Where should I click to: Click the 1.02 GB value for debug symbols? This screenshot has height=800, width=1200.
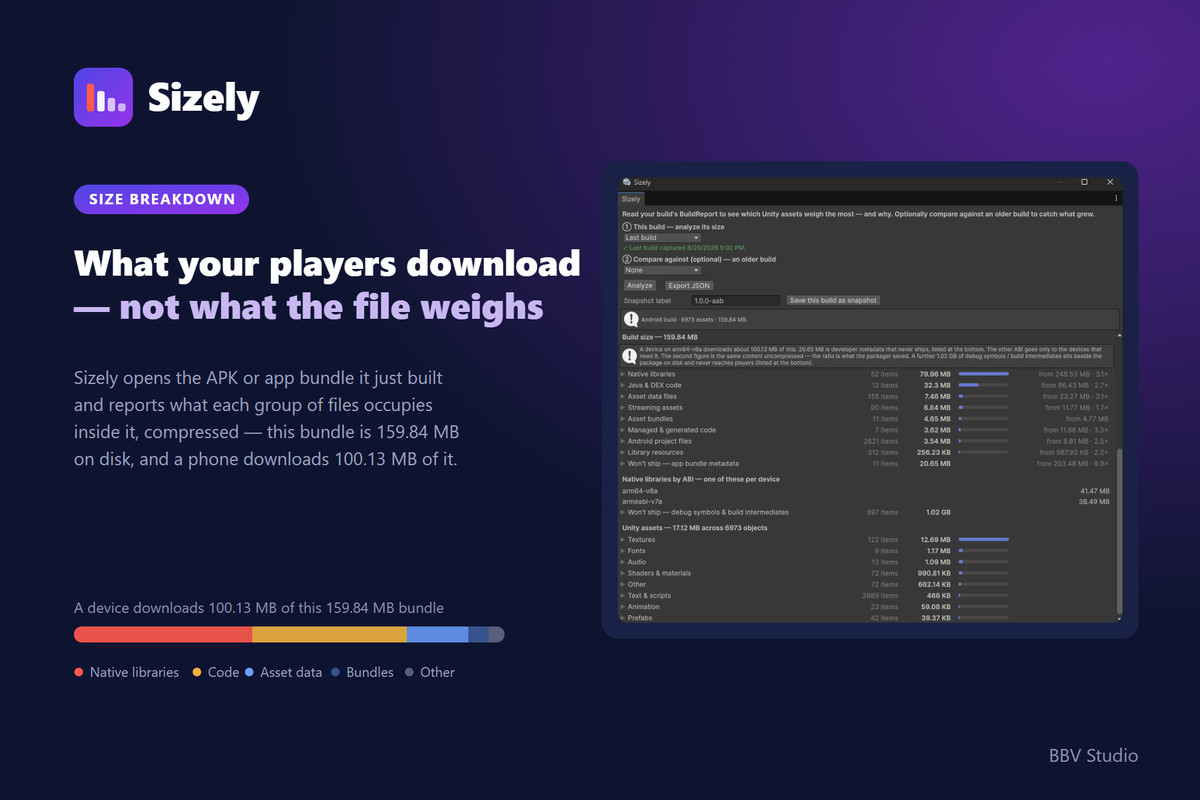click(934, 512)
